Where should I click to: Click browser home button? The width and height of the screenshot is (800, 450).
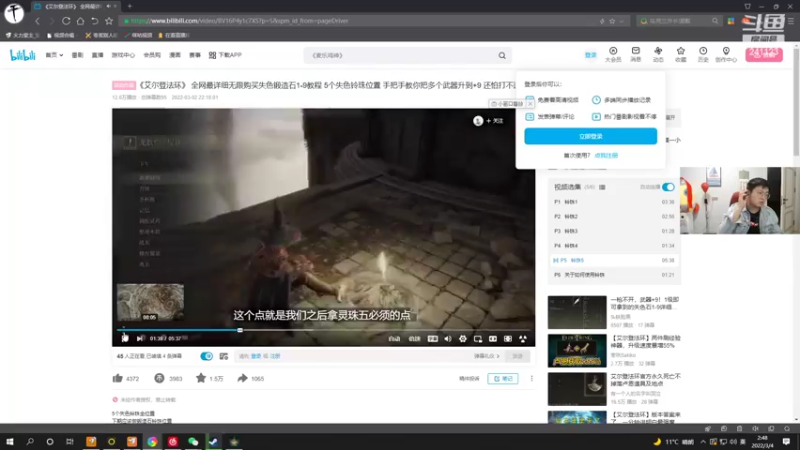click(80, 21)
